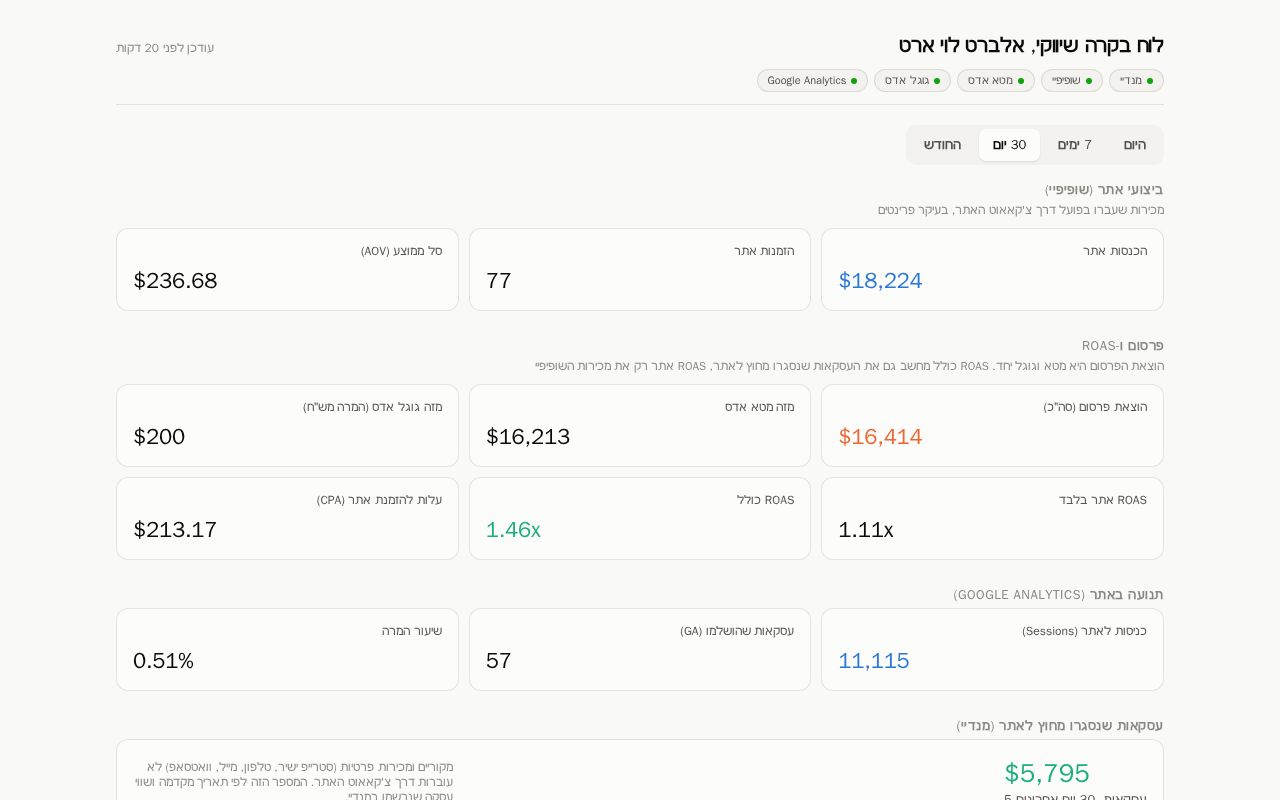The width and height of the screenshot is (1280, 800).
Task: Click the גוגל אדס source chip
Action: pyautogui.click(x=912, y=81)
